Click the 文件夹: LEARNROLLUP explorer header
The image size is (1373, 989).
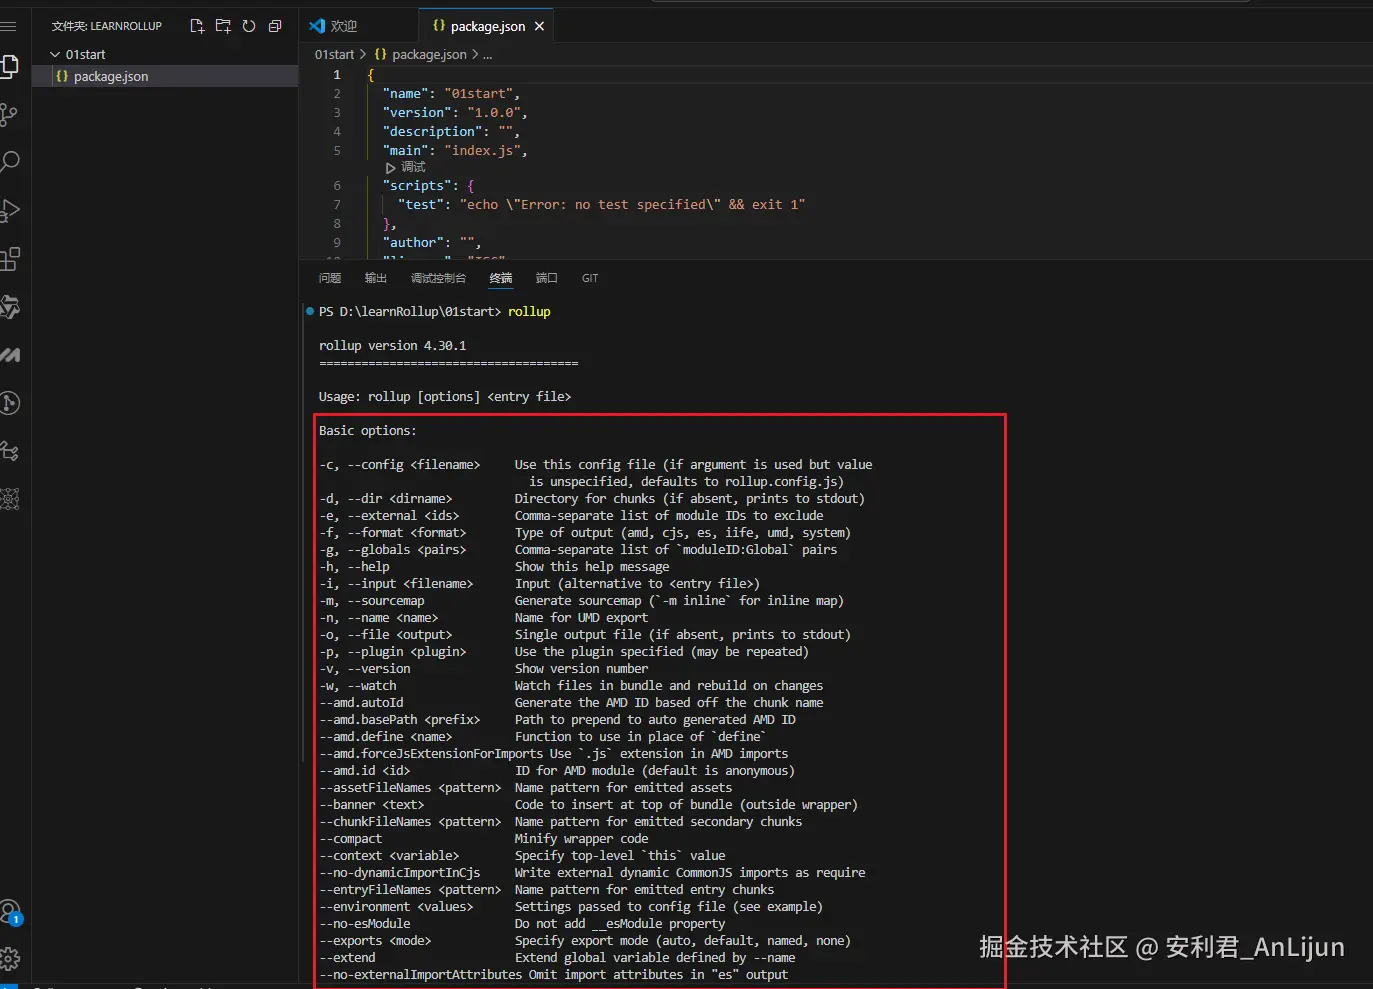107,26
